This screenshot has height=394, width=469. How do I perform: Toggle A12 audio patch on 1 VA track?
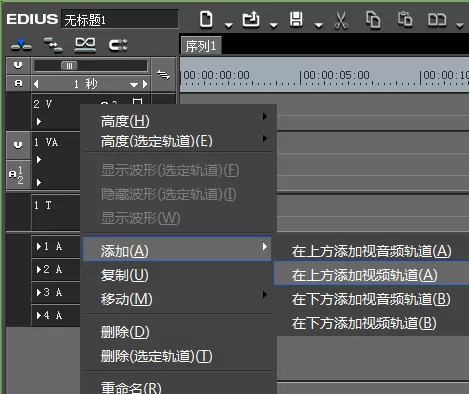[x=18, y=175]
